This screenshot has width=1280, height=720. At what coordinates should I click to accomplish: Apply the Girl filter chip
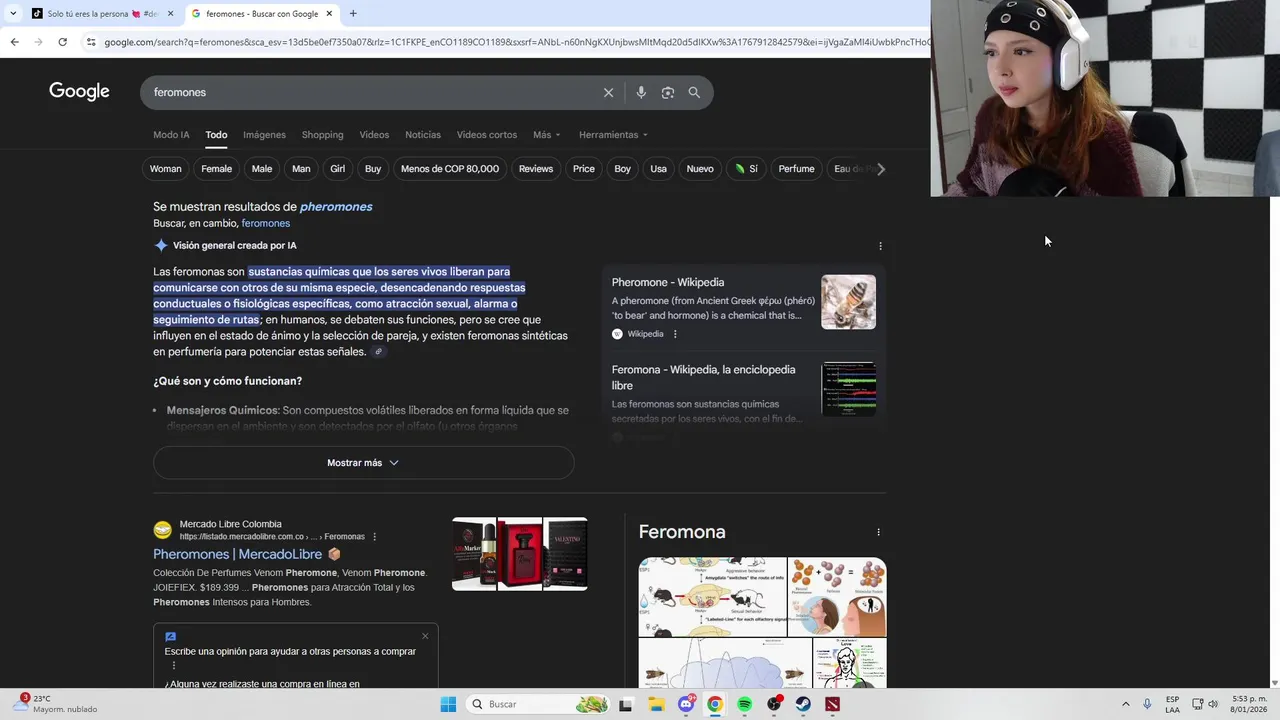point(337,169)
